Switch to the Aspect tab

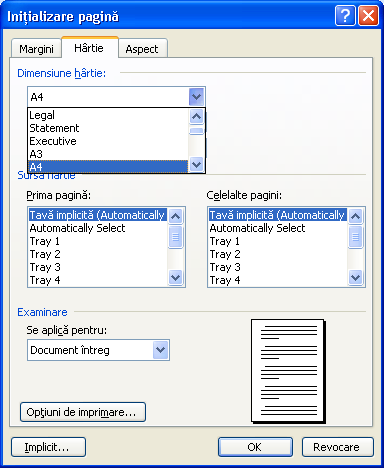[142, 49]
